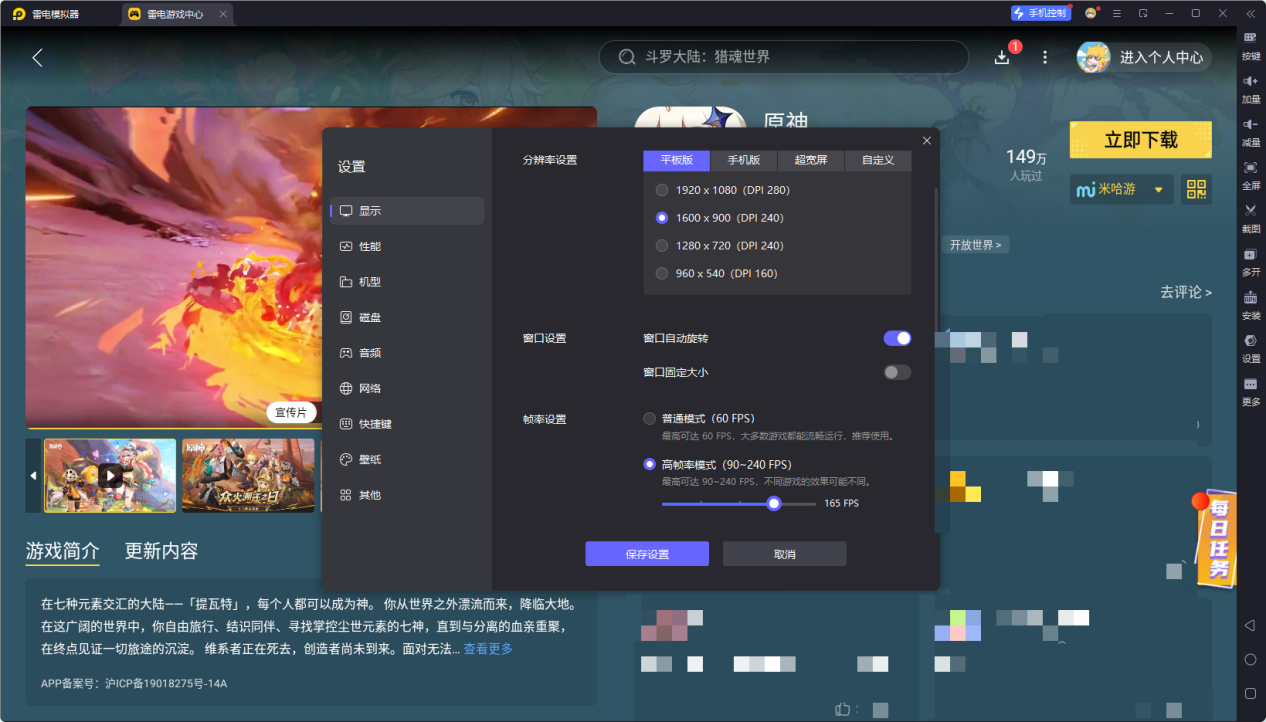Click the FPS slider handle at 165
The height and width of the screenshot is (722, 1266).
(774, 503)
